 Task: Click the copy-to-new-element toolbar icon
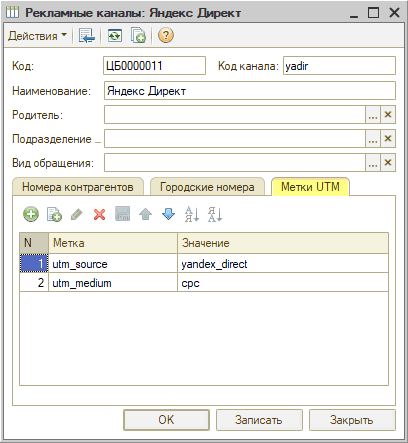click(138, 35)
